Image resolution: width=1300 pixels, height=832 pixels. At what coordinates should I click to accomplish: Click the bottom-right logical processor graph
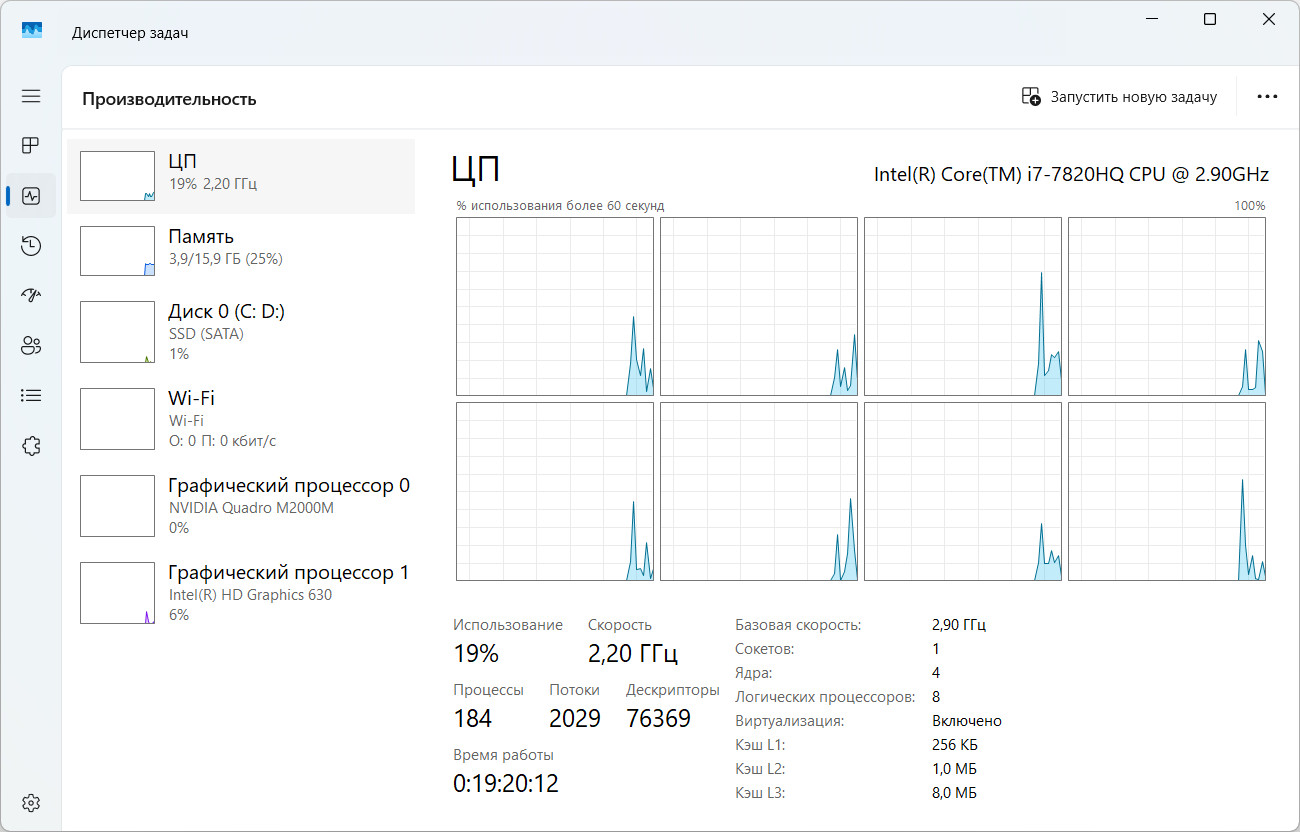[1167, 491]
